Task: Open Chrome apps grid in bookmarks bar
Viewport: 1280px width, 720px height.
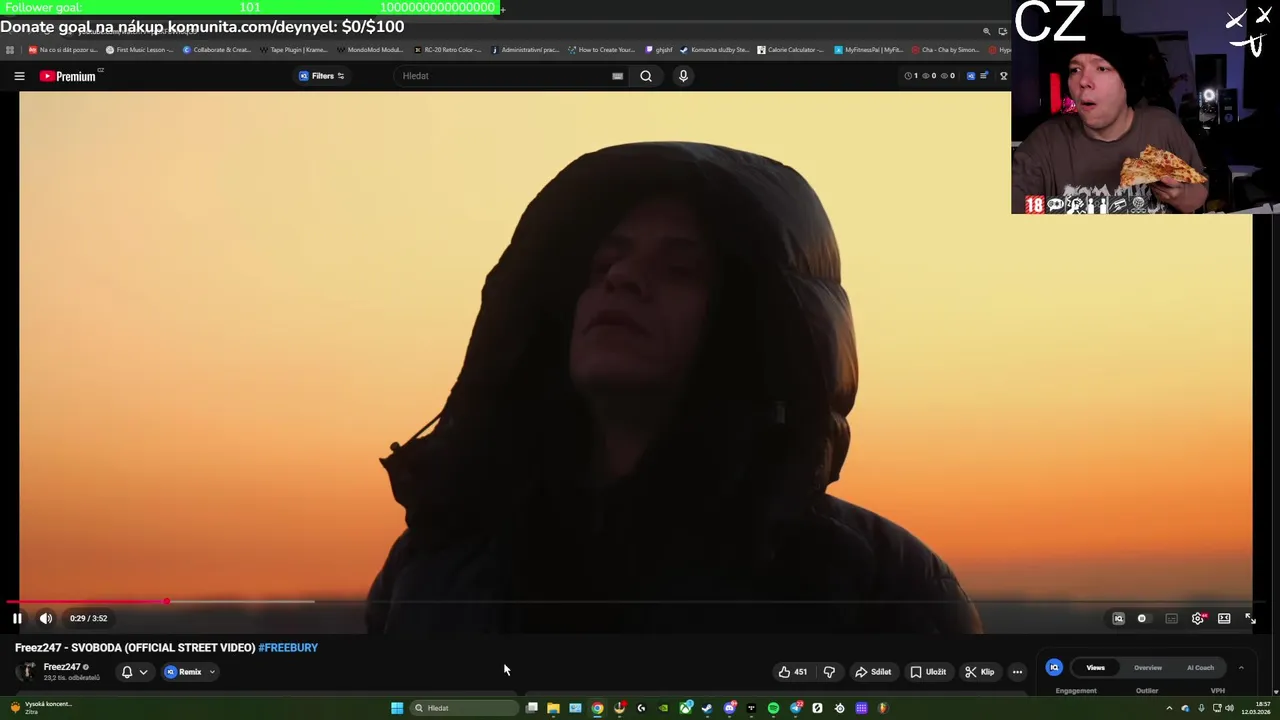Action: (10, 50)
